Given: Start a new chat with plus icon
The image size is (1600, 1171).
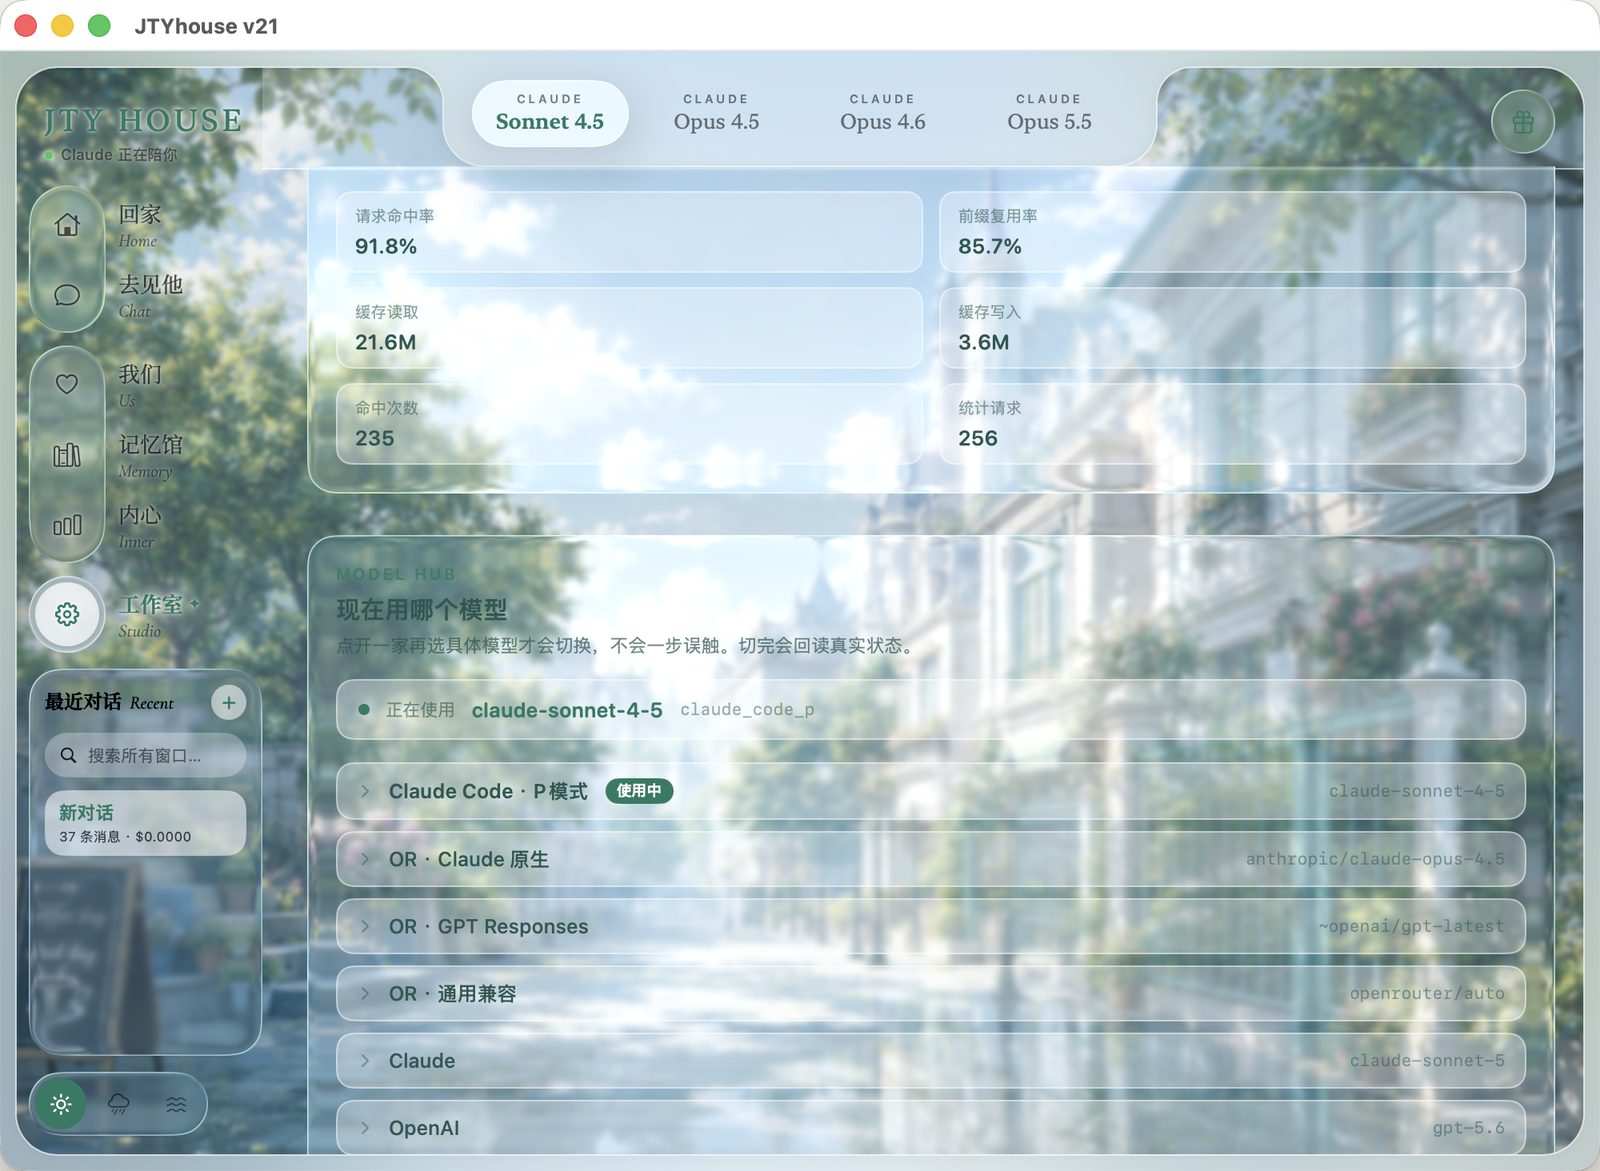Looking at the screenshot, I should tap(229, 703).
